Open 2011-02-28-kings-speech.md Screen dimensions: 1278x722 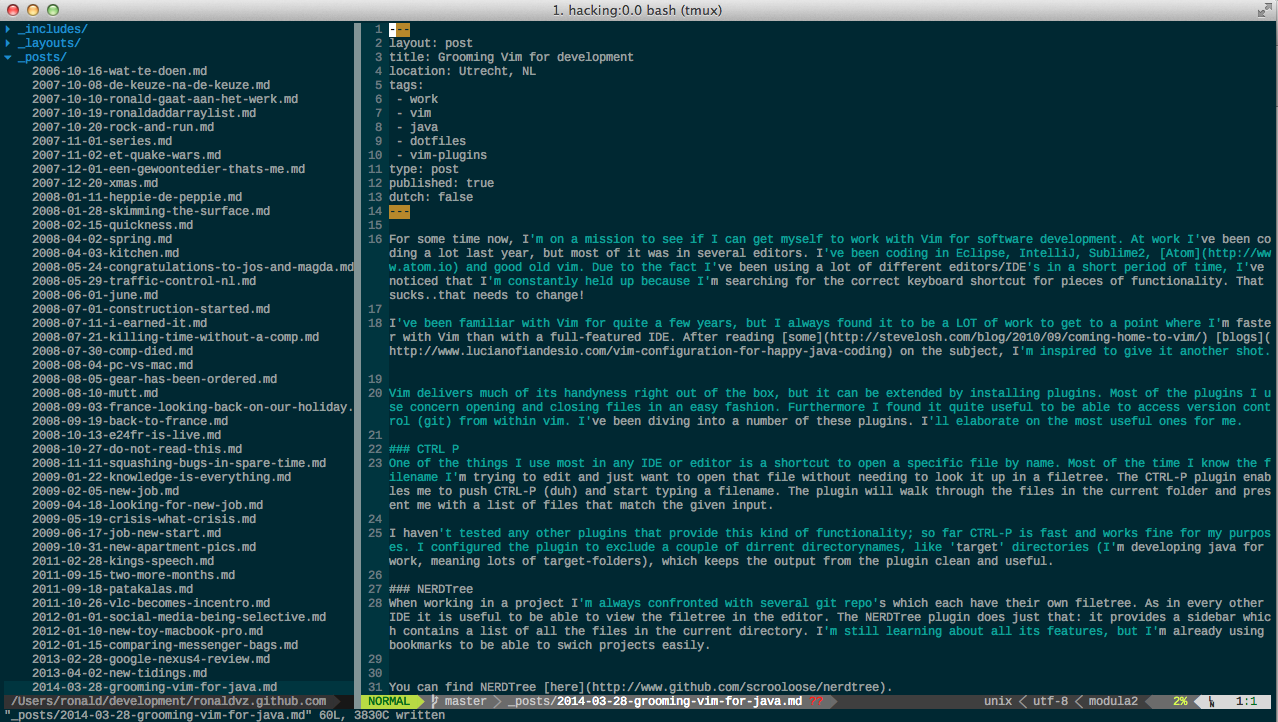[x=123, y=561]
